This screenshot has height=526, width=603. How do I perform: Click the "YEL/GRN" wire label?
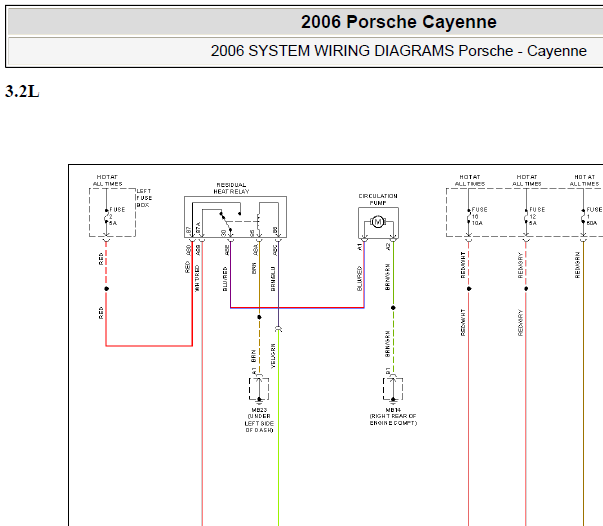coord(273,356)
